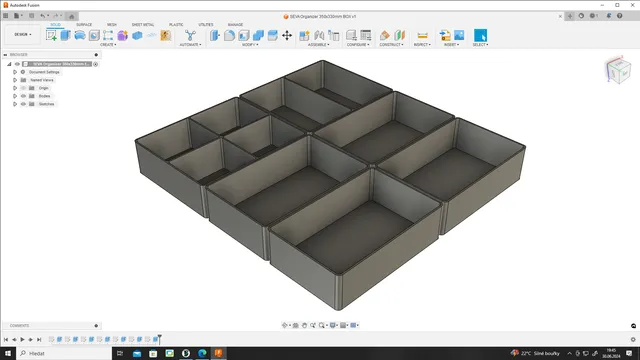The width and height of the screenshot is (640, 360).
Task: Activate the Fillet tool in Modify
Action: click(229, 36)
